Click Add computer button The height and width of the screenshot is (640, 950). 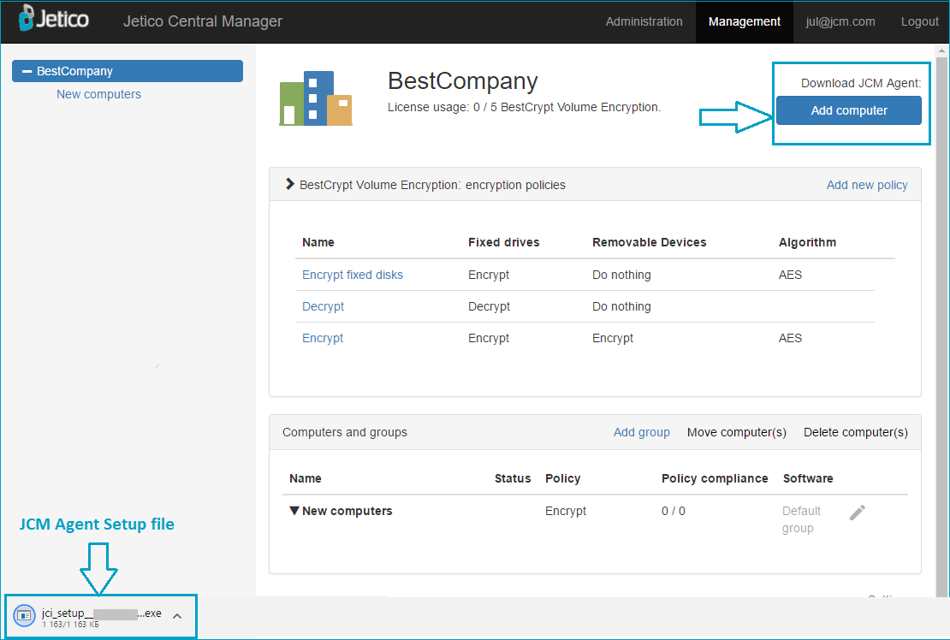(x=849, y=110)
